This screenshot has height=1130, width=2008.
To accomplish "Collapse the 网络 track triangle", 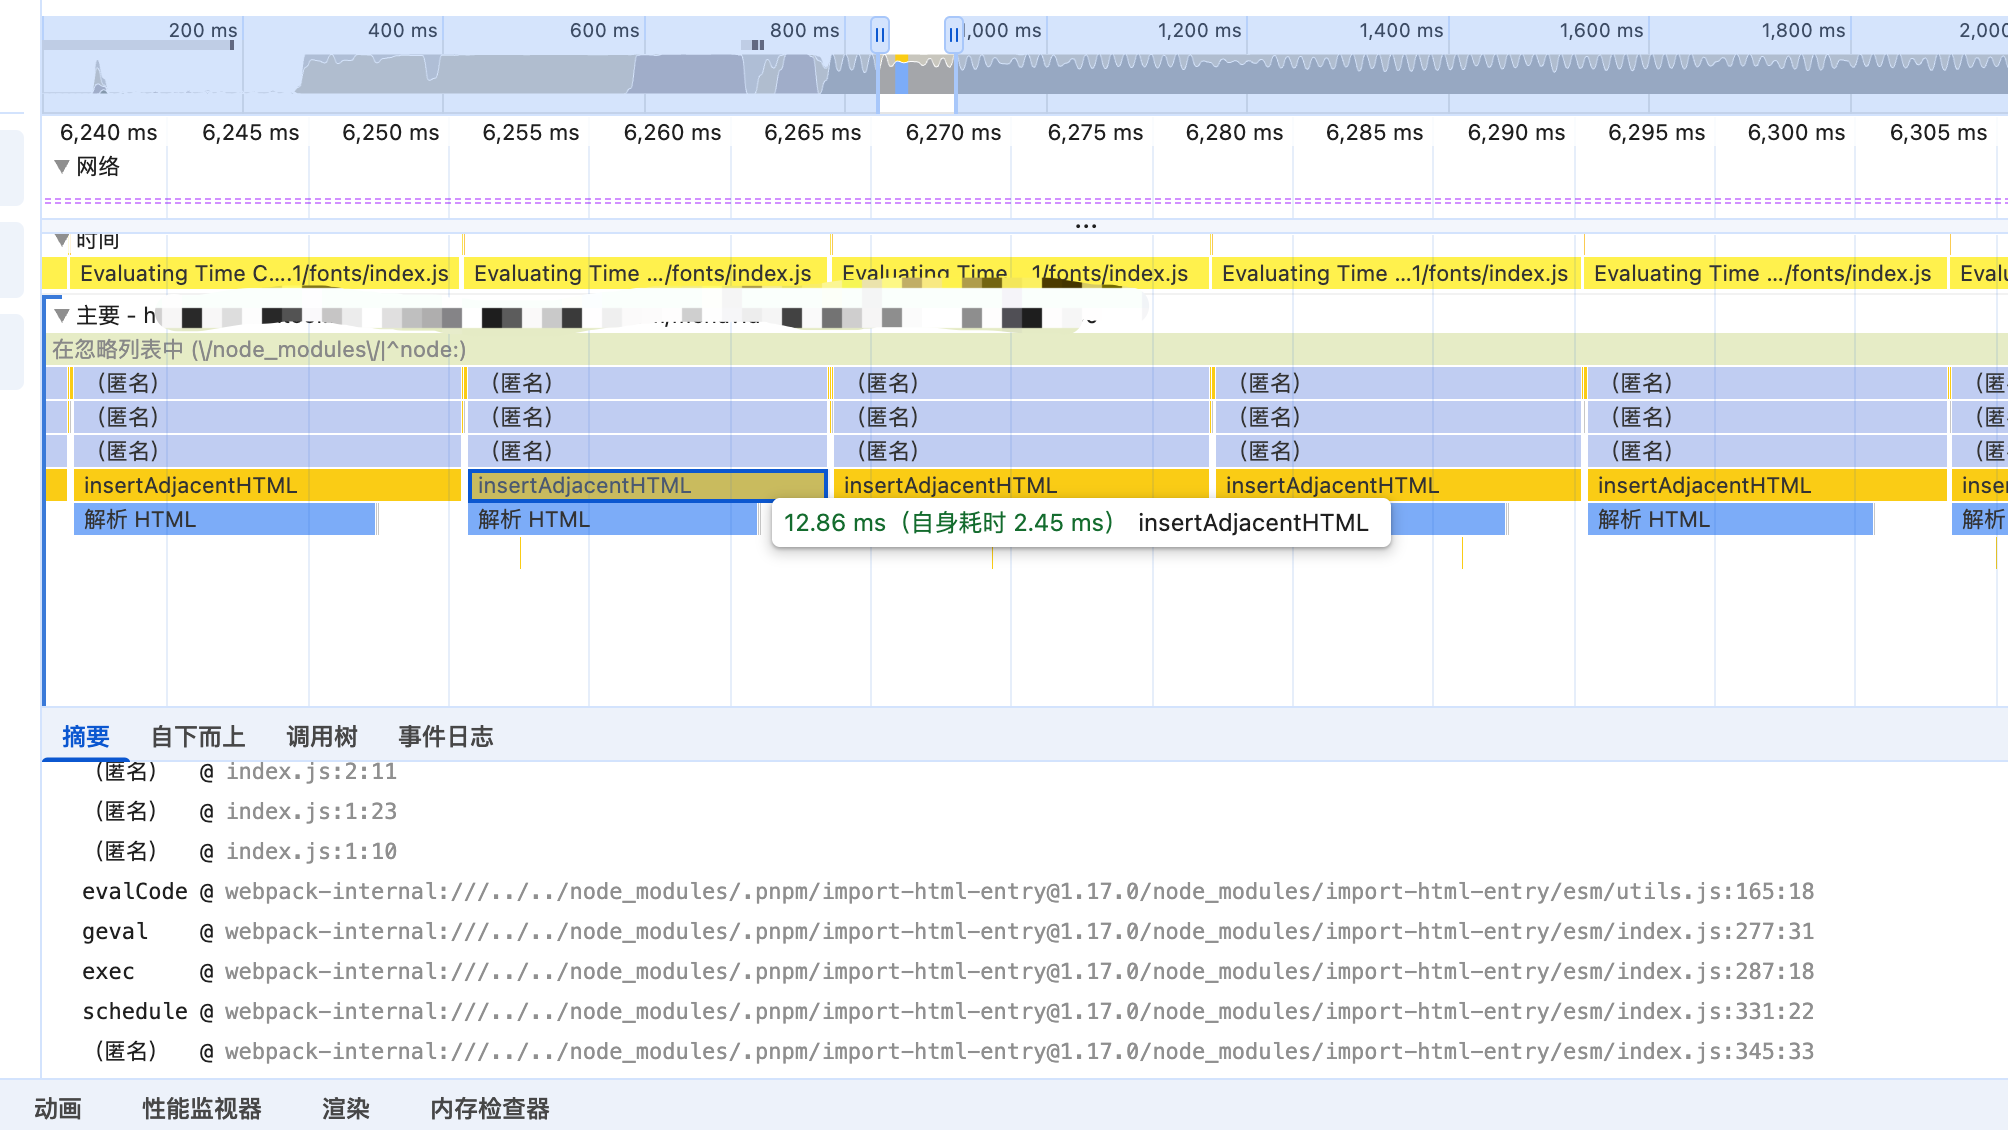I will coord(62,166).
